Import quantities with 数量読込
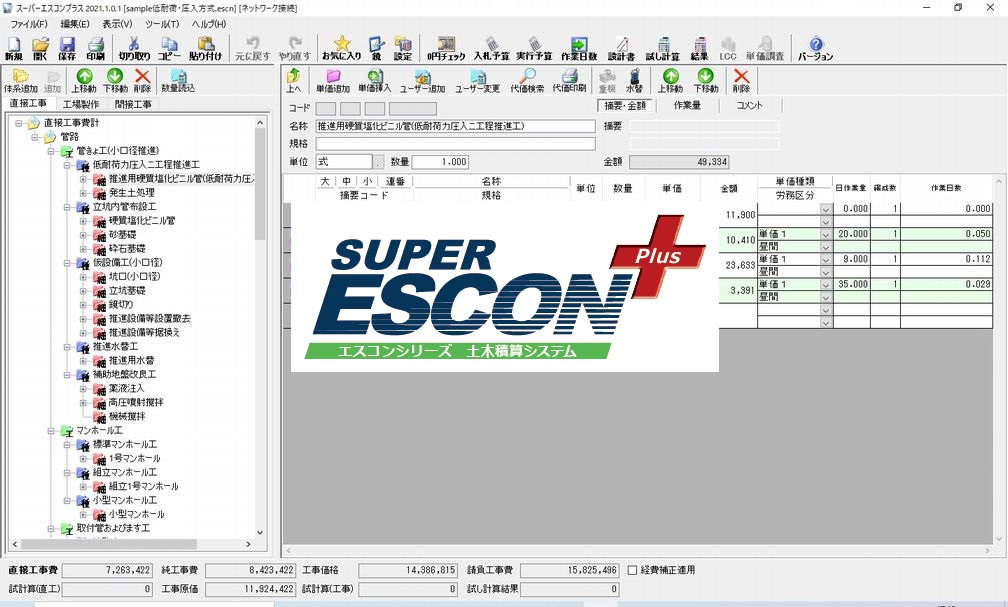 [177, 82]
